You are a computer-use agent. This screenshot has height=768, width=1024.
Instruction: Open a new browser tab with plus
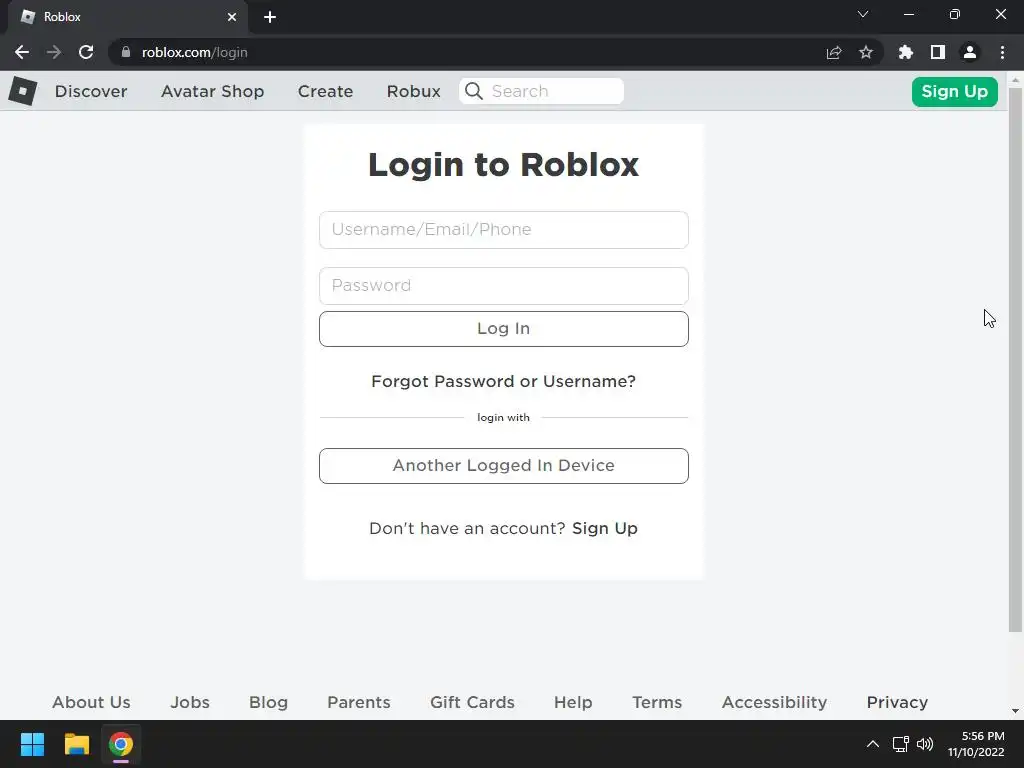pyautogui.click(x=270, y=17)
